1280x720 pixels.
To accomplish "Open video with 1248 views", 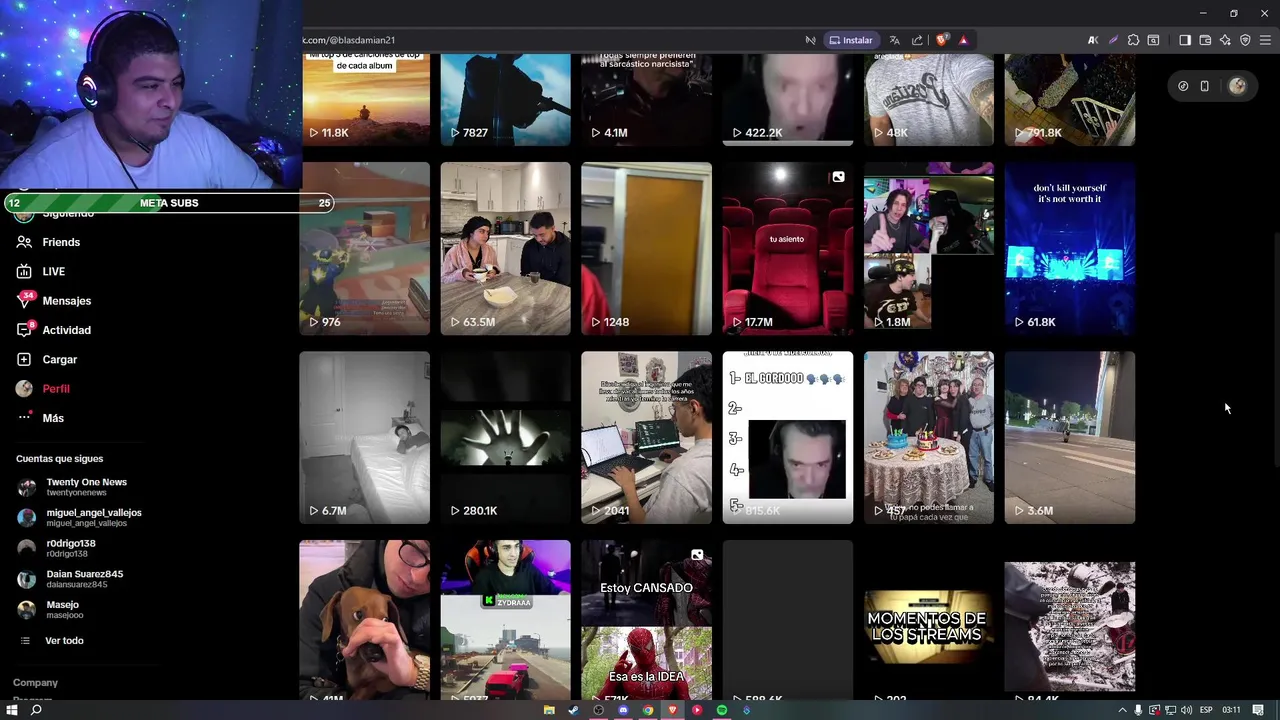I will point(647,248).
